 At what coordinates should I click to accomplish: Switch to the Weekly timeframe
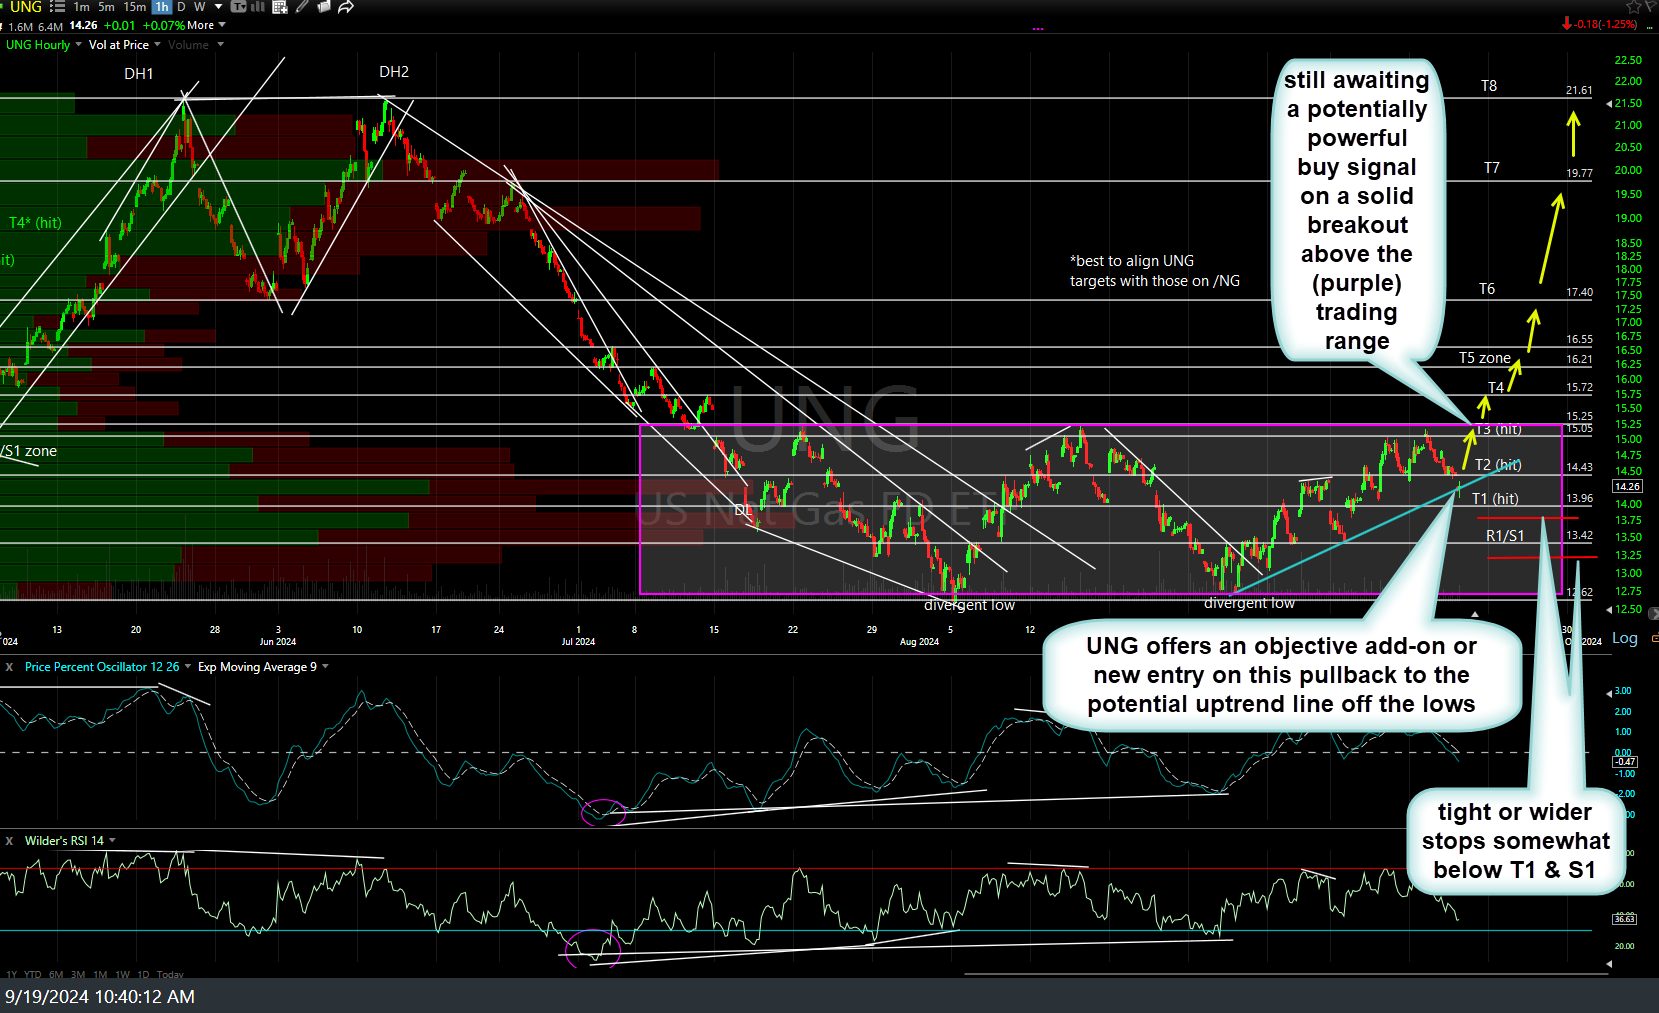pyautogui.click(x=199, y=7)
